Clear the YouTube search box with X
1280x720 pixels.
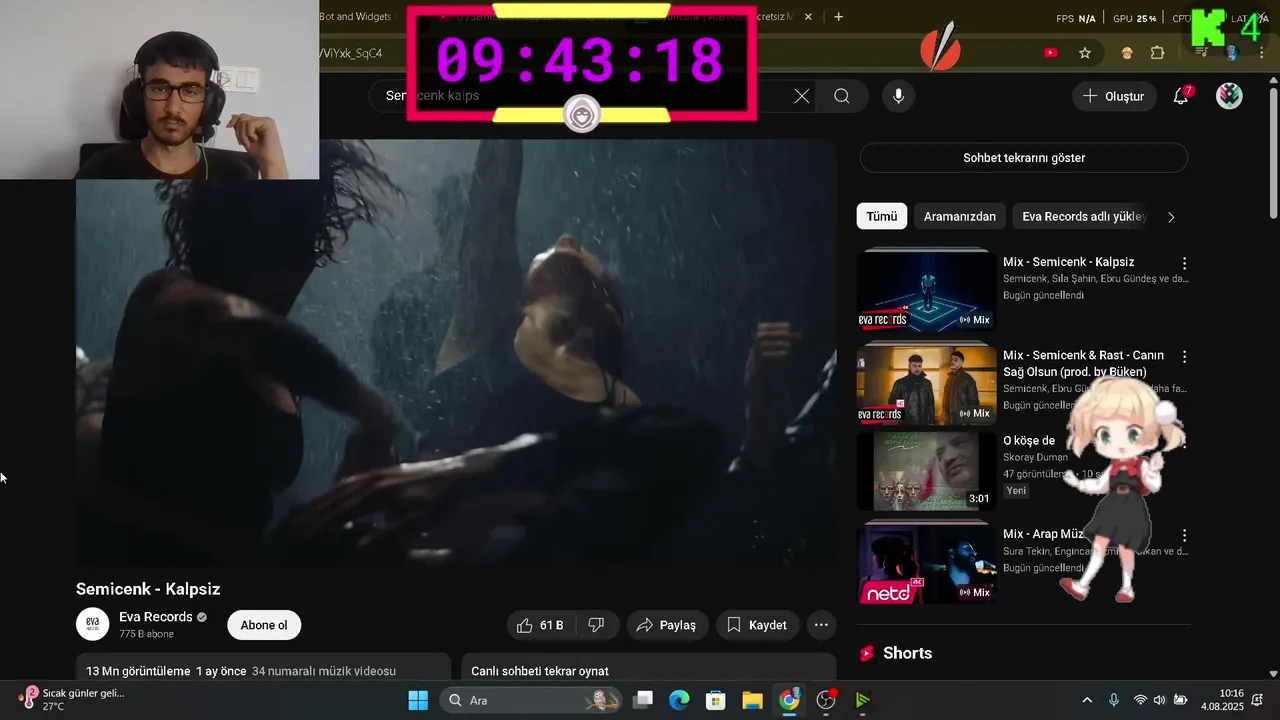802,96
